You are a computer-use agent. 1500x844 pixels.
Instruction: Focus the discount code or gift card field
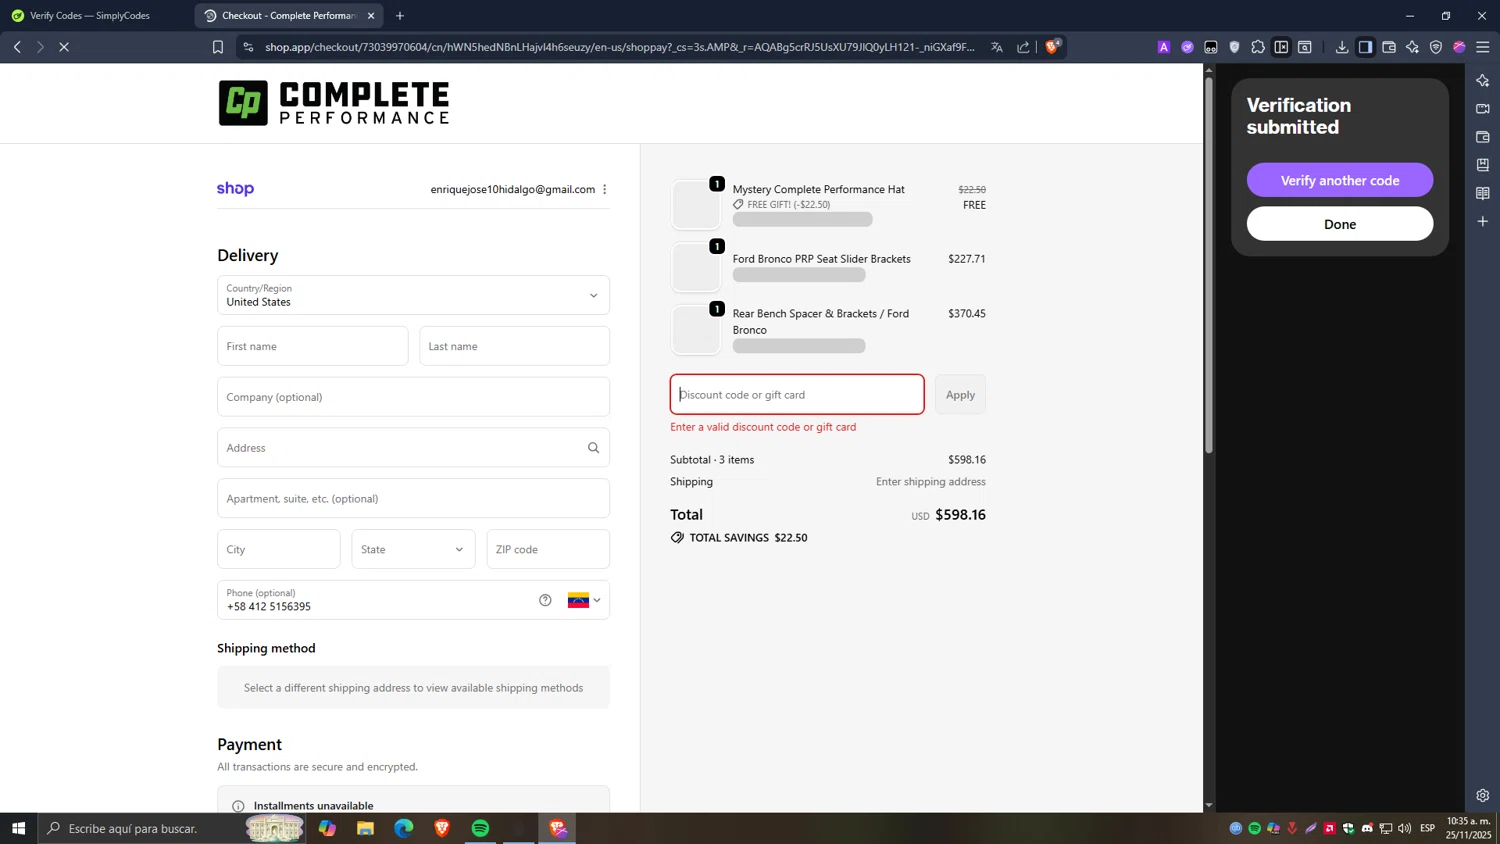(x=797, y=394)
